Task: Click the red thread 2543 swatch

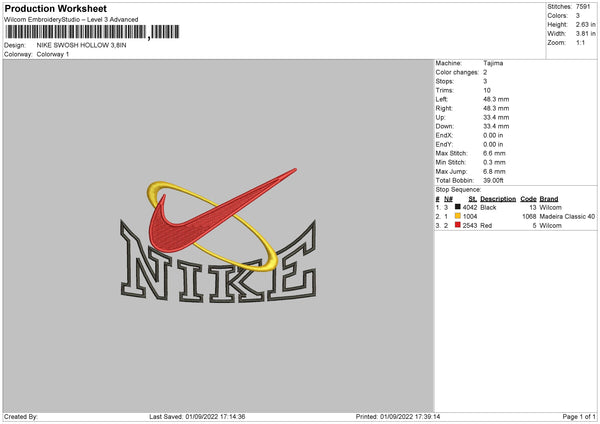Action: [x=458, y=225]
